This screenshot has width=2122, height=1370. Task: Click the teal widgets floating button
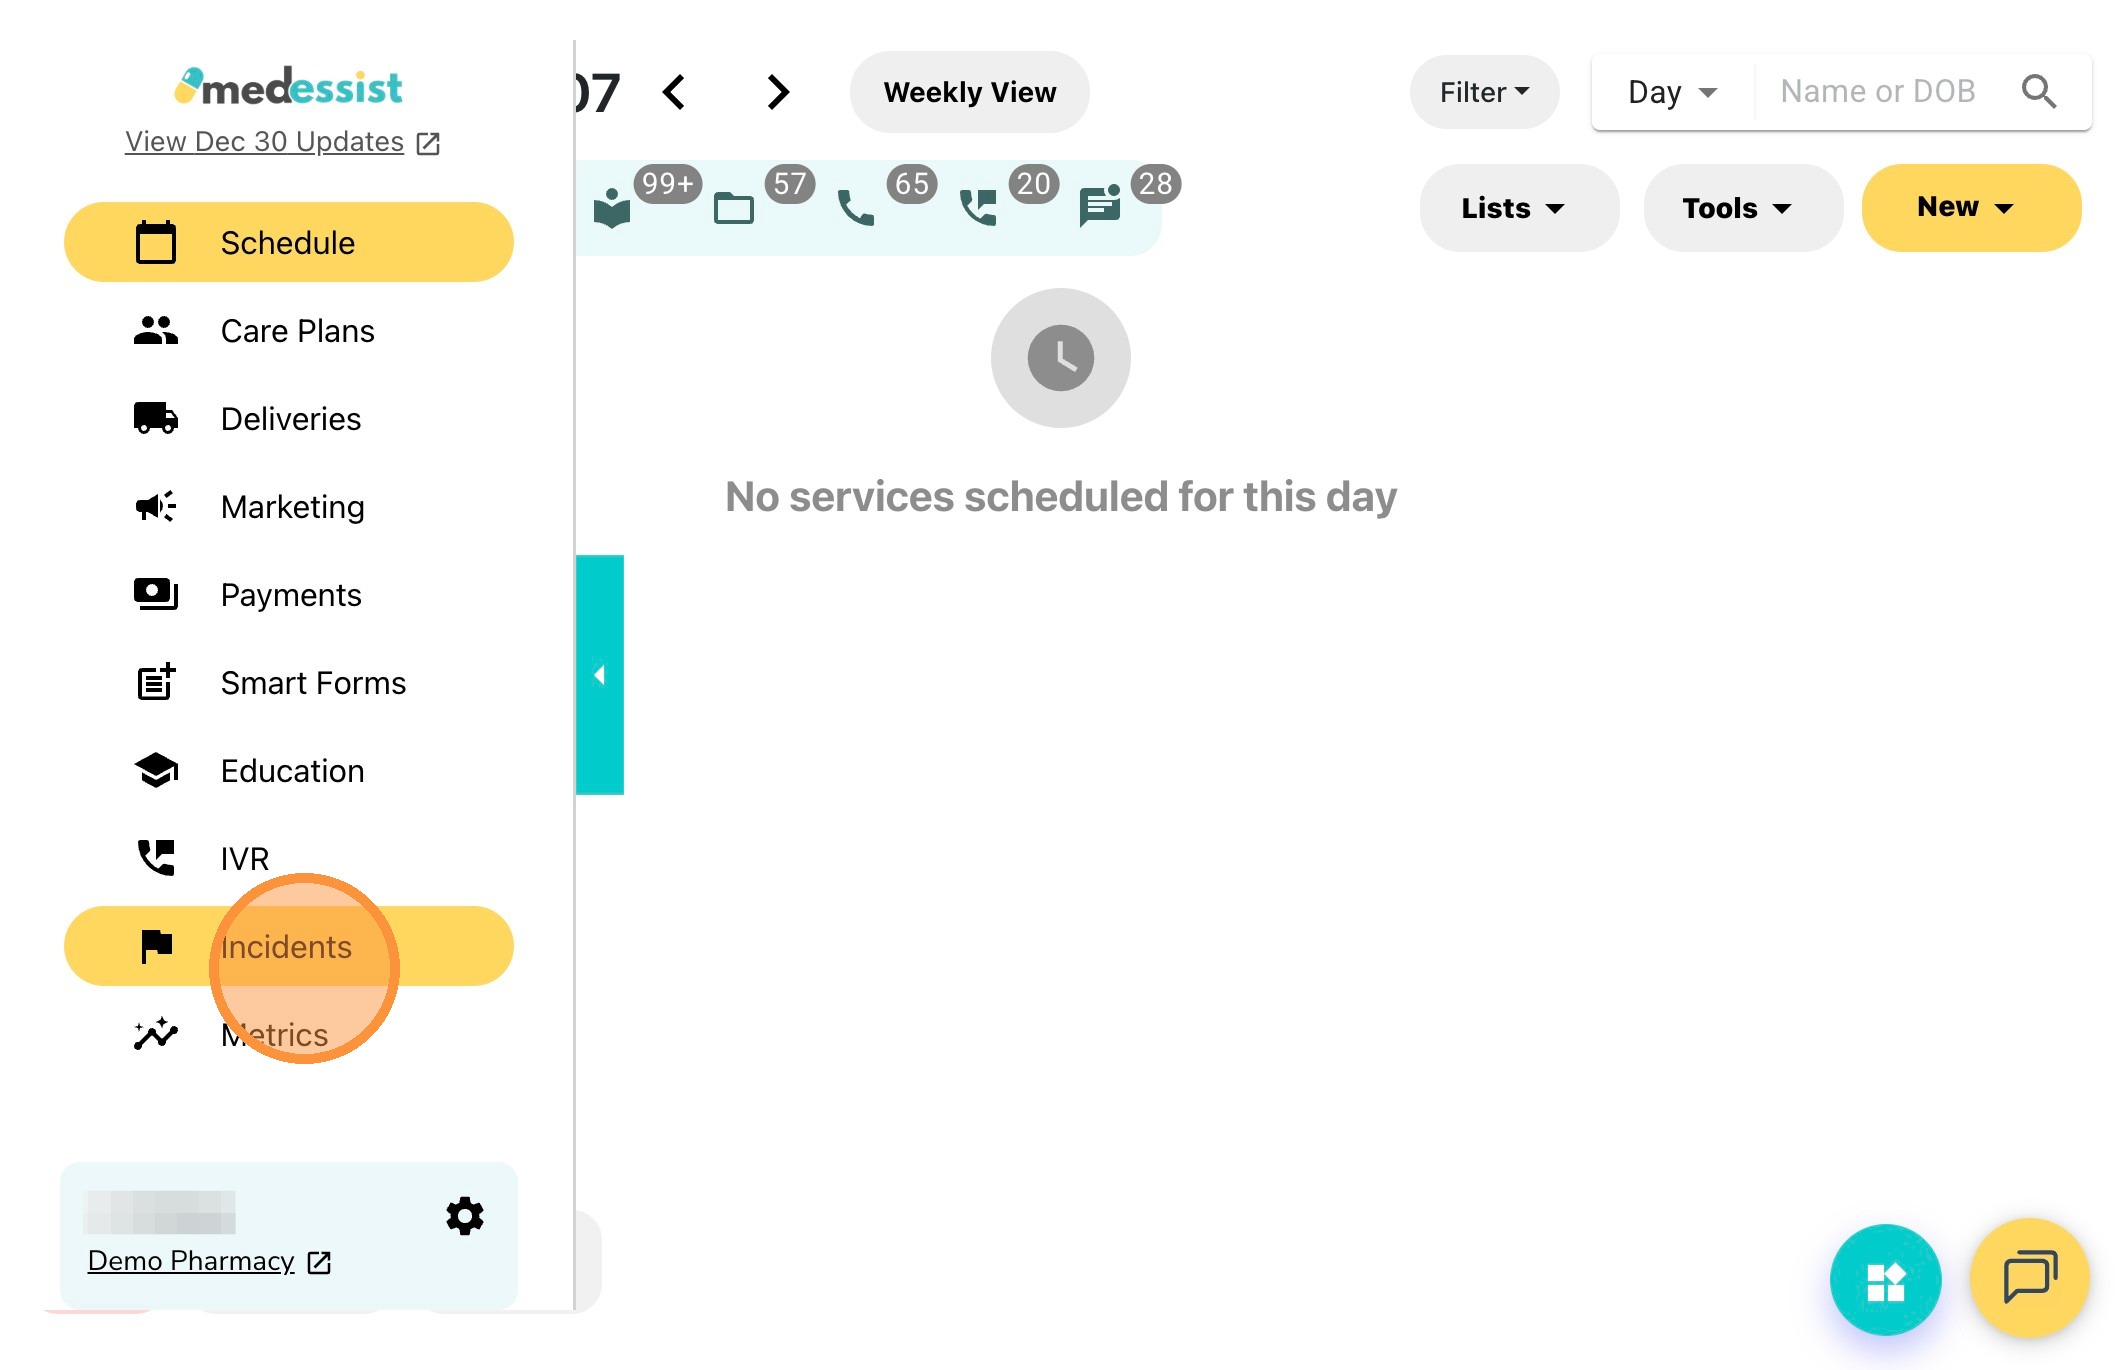(x=1885, y=1280)
